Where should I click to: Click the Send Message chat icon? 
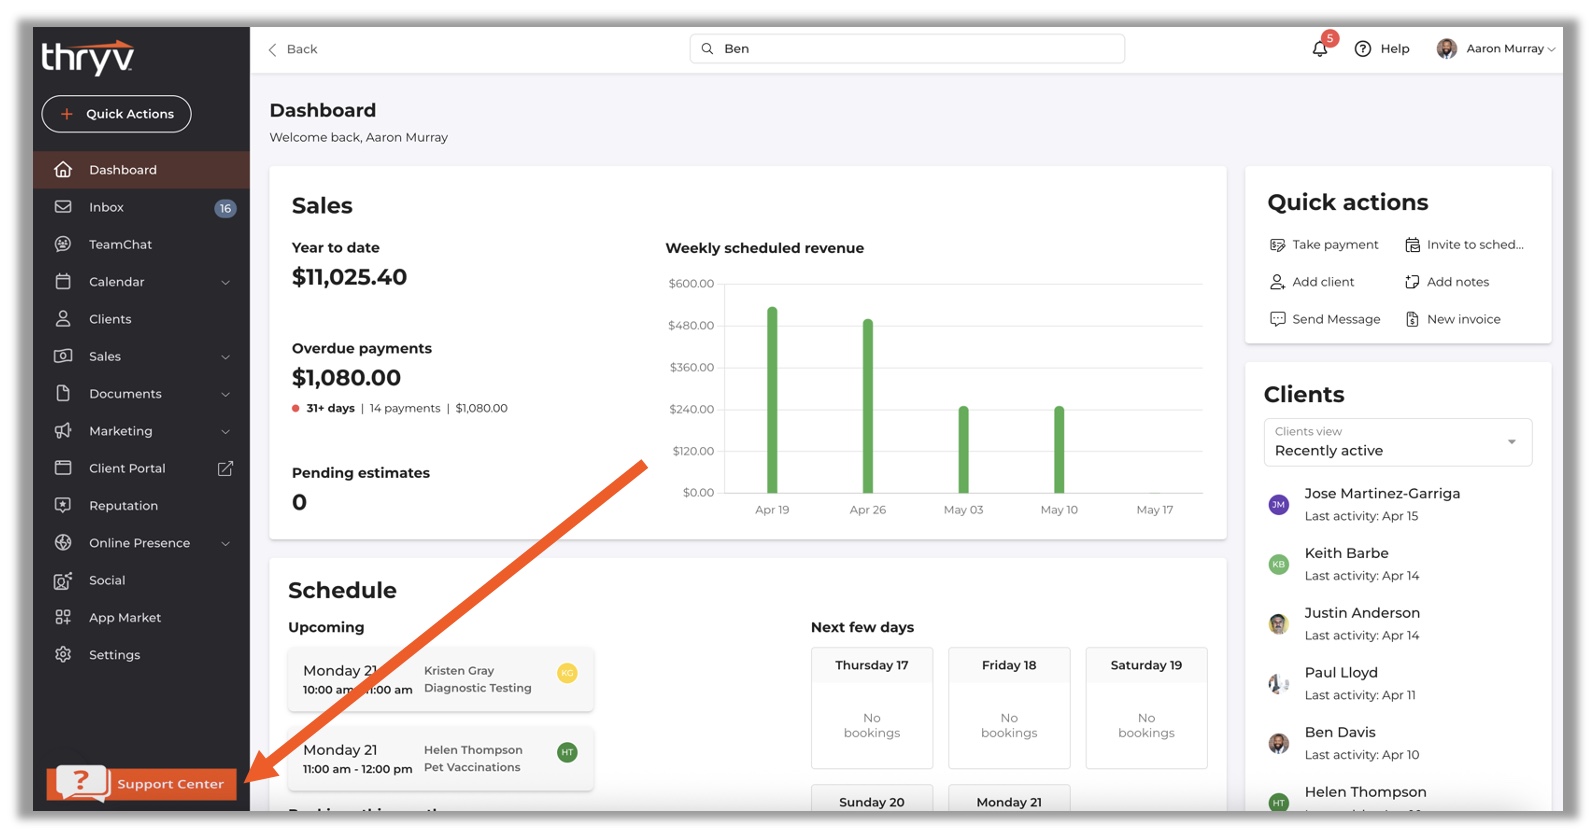(x=1277, y=319)
